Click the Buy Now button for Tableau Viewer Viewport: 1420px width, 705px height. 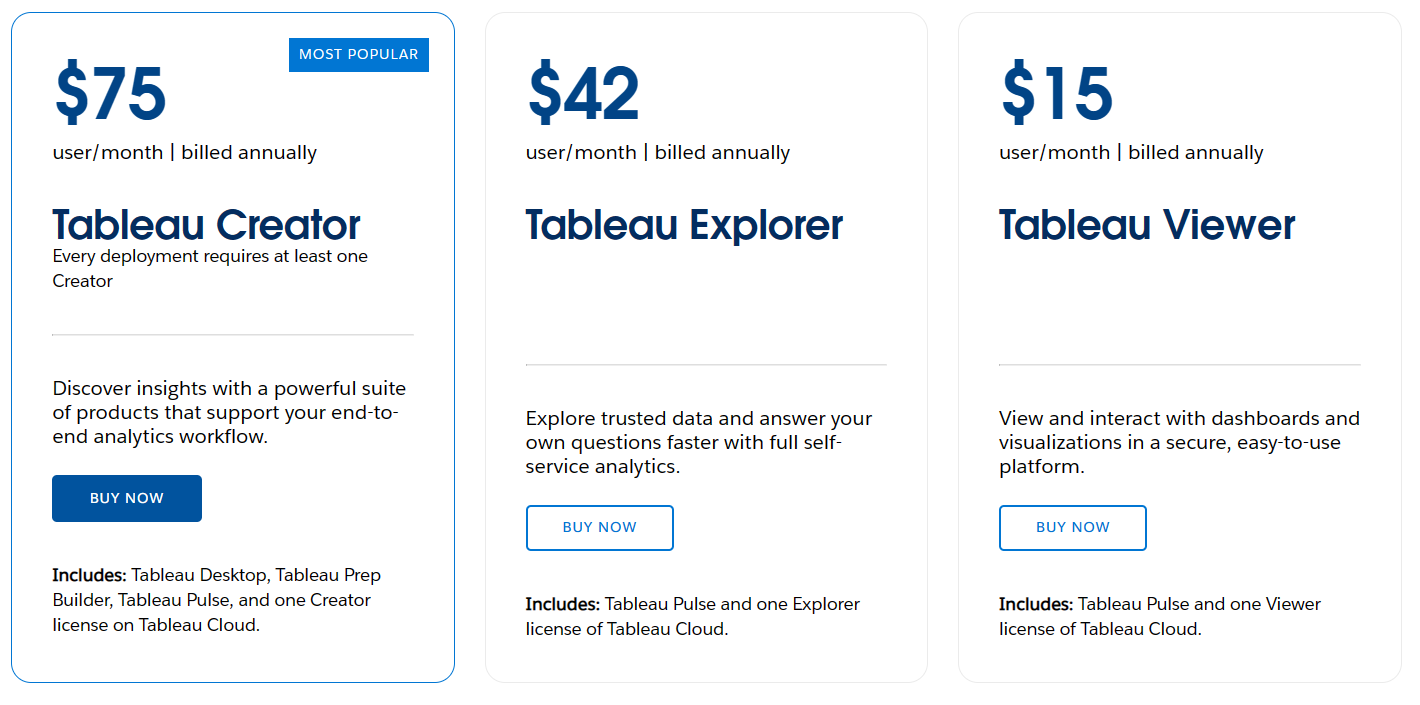point(1072,528)
